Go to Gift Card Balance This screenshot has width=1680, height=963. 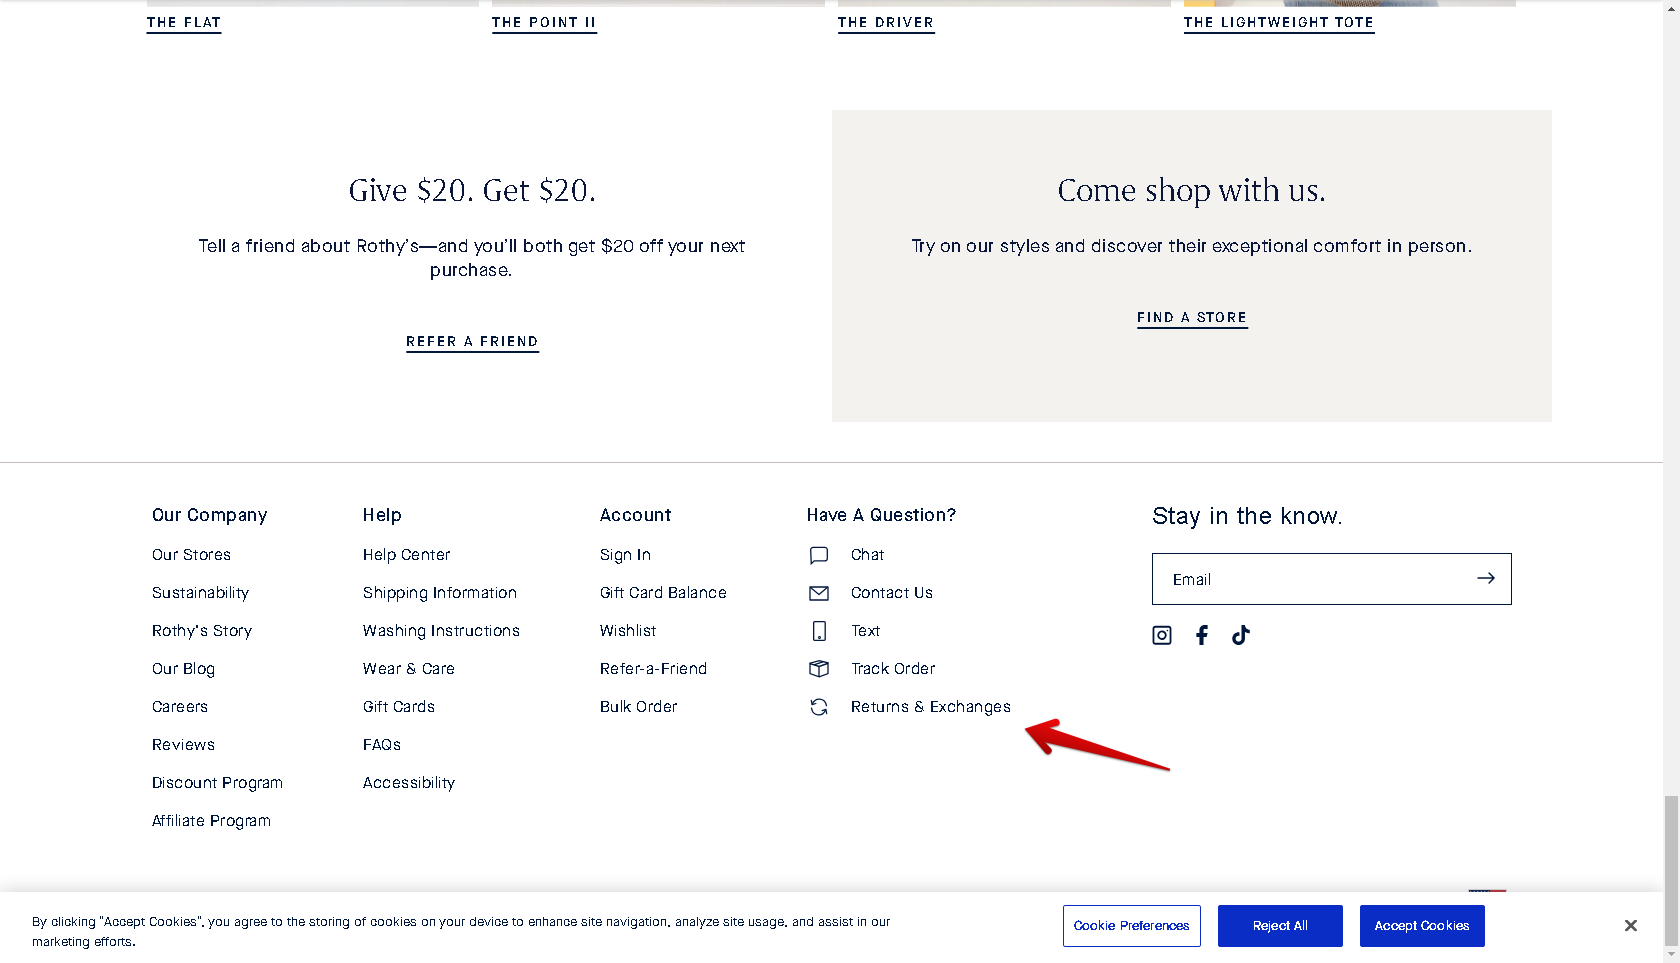[x=663, y=593]
